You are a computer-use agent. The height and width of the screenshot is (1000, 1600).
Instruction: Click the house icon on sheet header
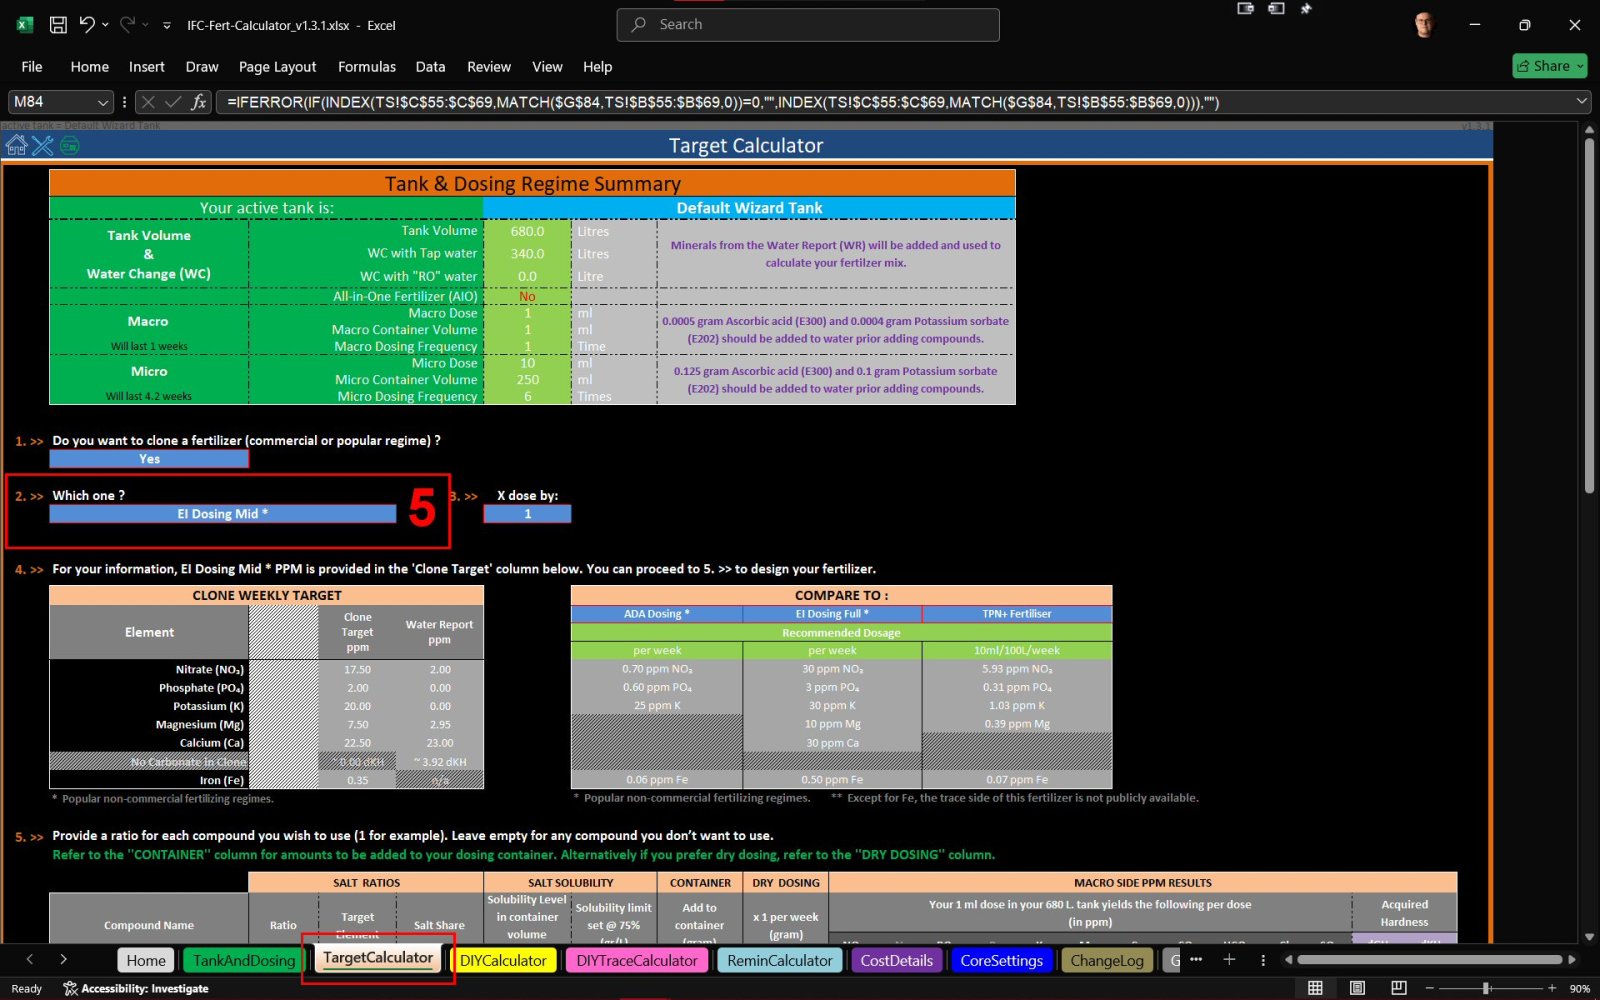click(x=16, y=146)
